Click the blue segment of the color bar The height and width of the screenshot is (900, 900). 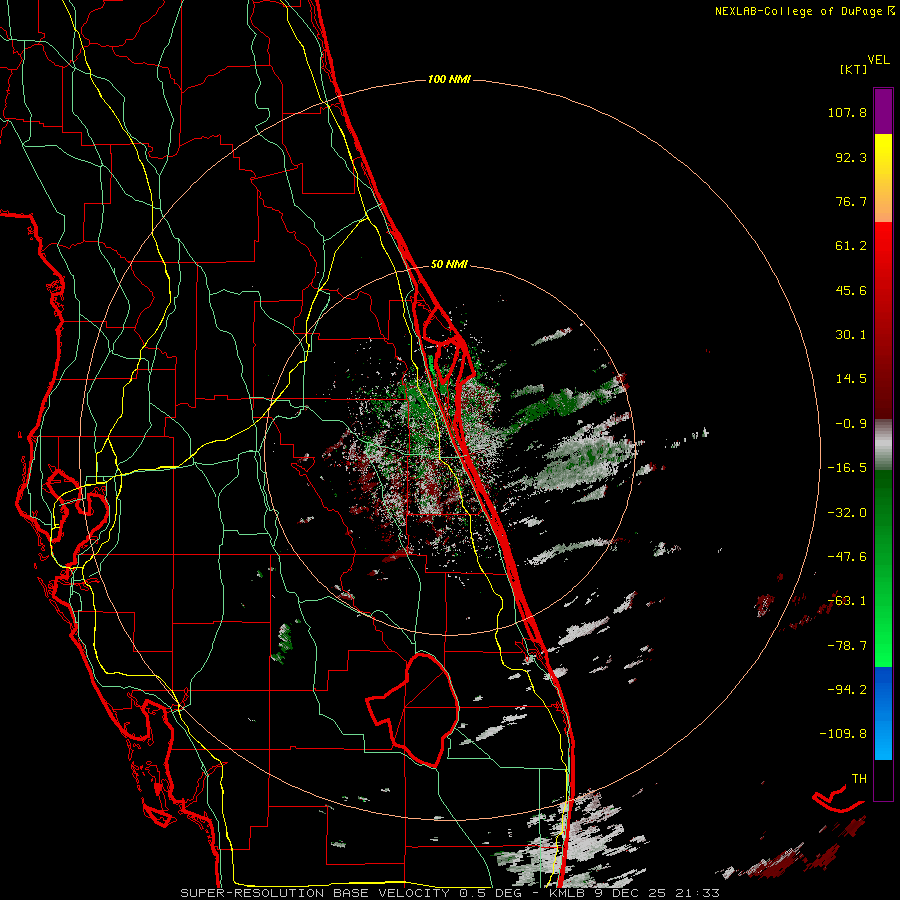[x=883, y=713]
